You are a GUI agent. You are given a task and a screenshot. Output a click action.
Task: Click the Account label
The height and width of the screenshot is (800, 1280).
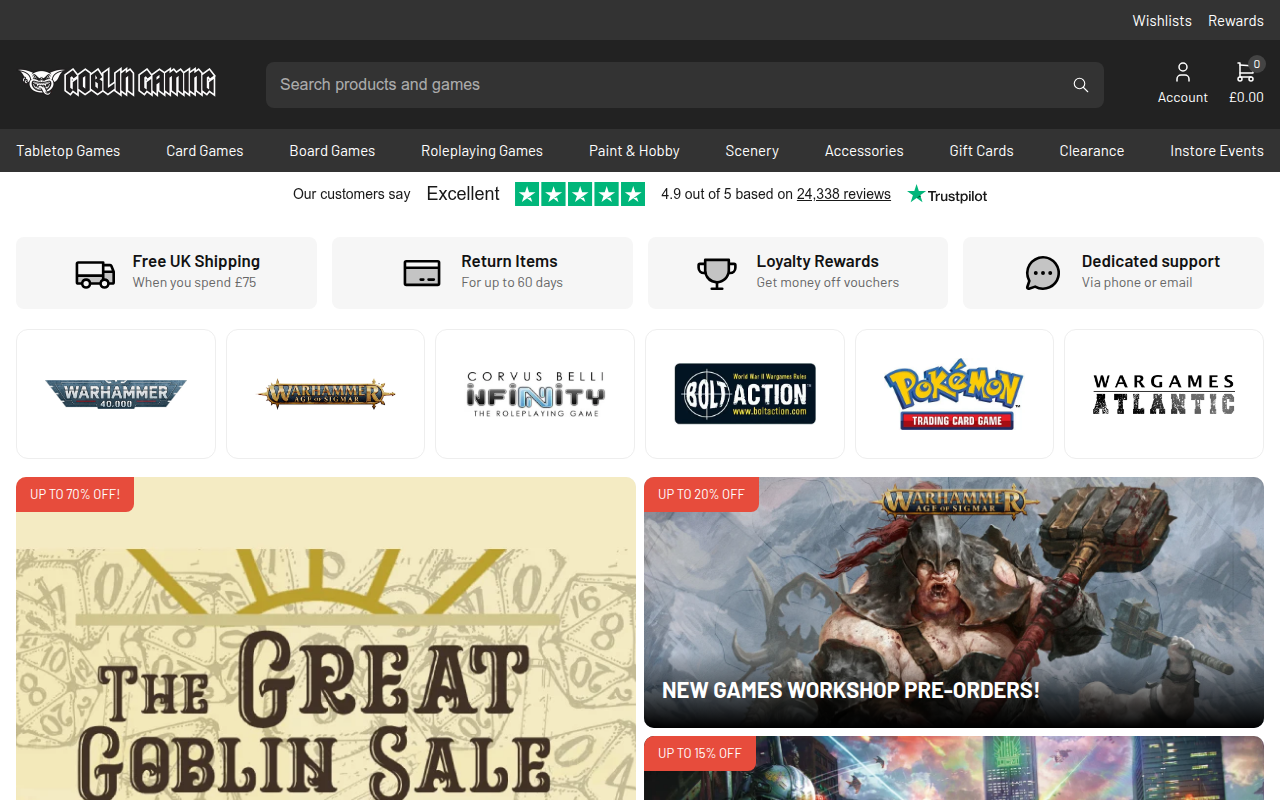(x=1183, y=97)
